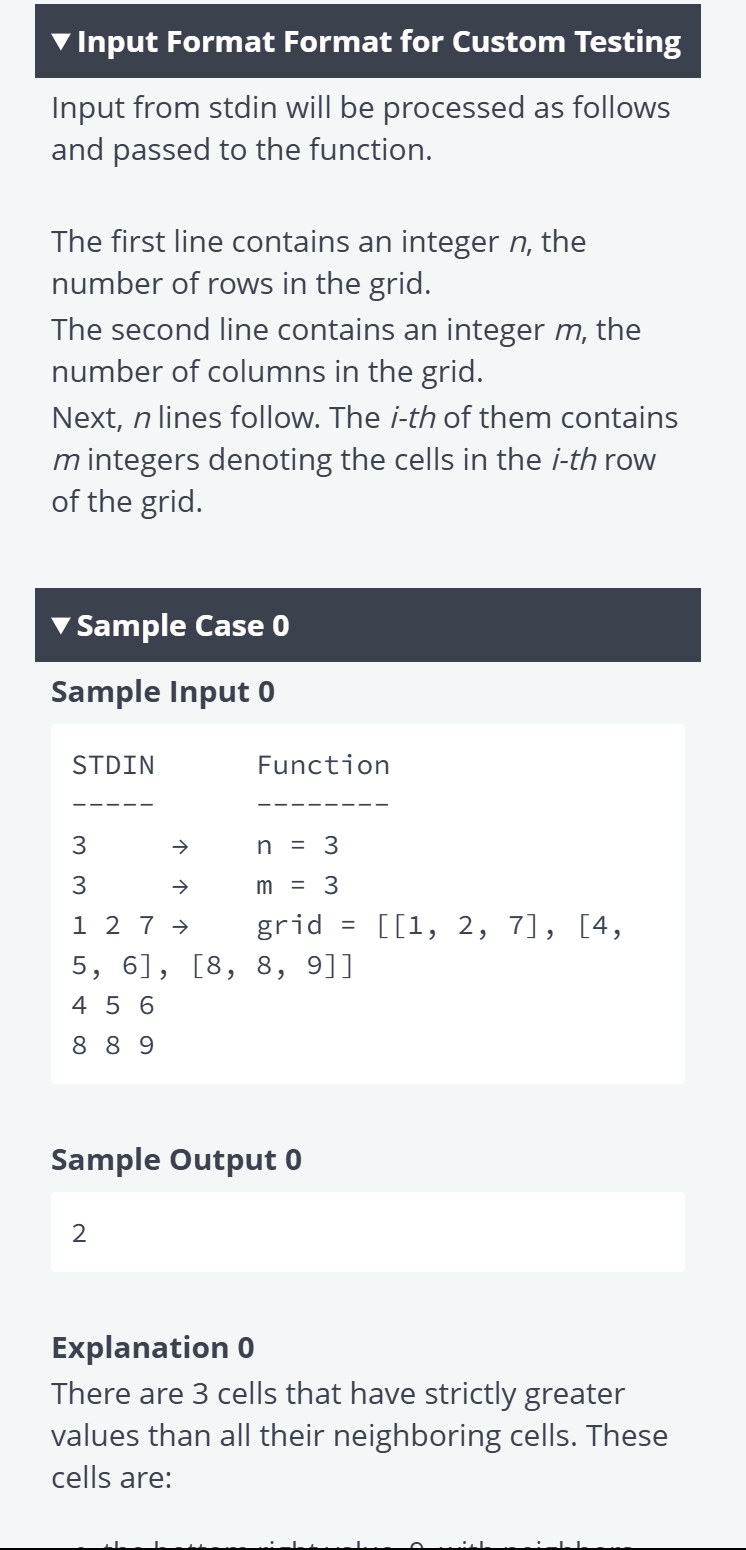The image size is (746, 1550).
Task: Click the arrow after 1 2 7
Action: [x=181, y=926]
